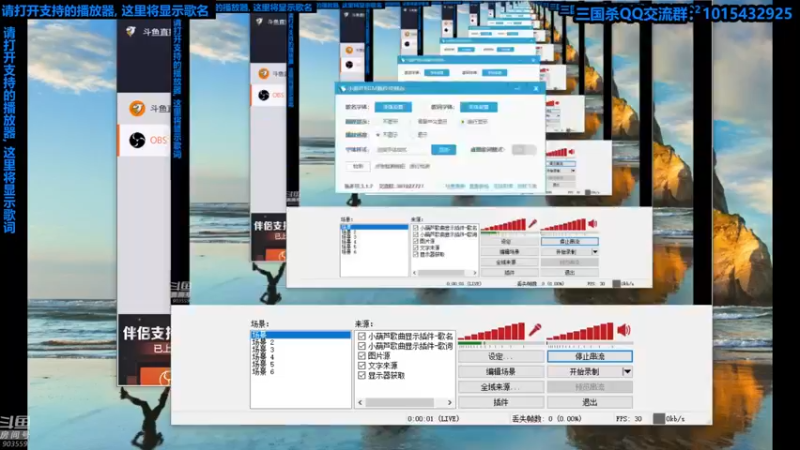Click the 设定... button in the large panel

click(x=501, y=356)
